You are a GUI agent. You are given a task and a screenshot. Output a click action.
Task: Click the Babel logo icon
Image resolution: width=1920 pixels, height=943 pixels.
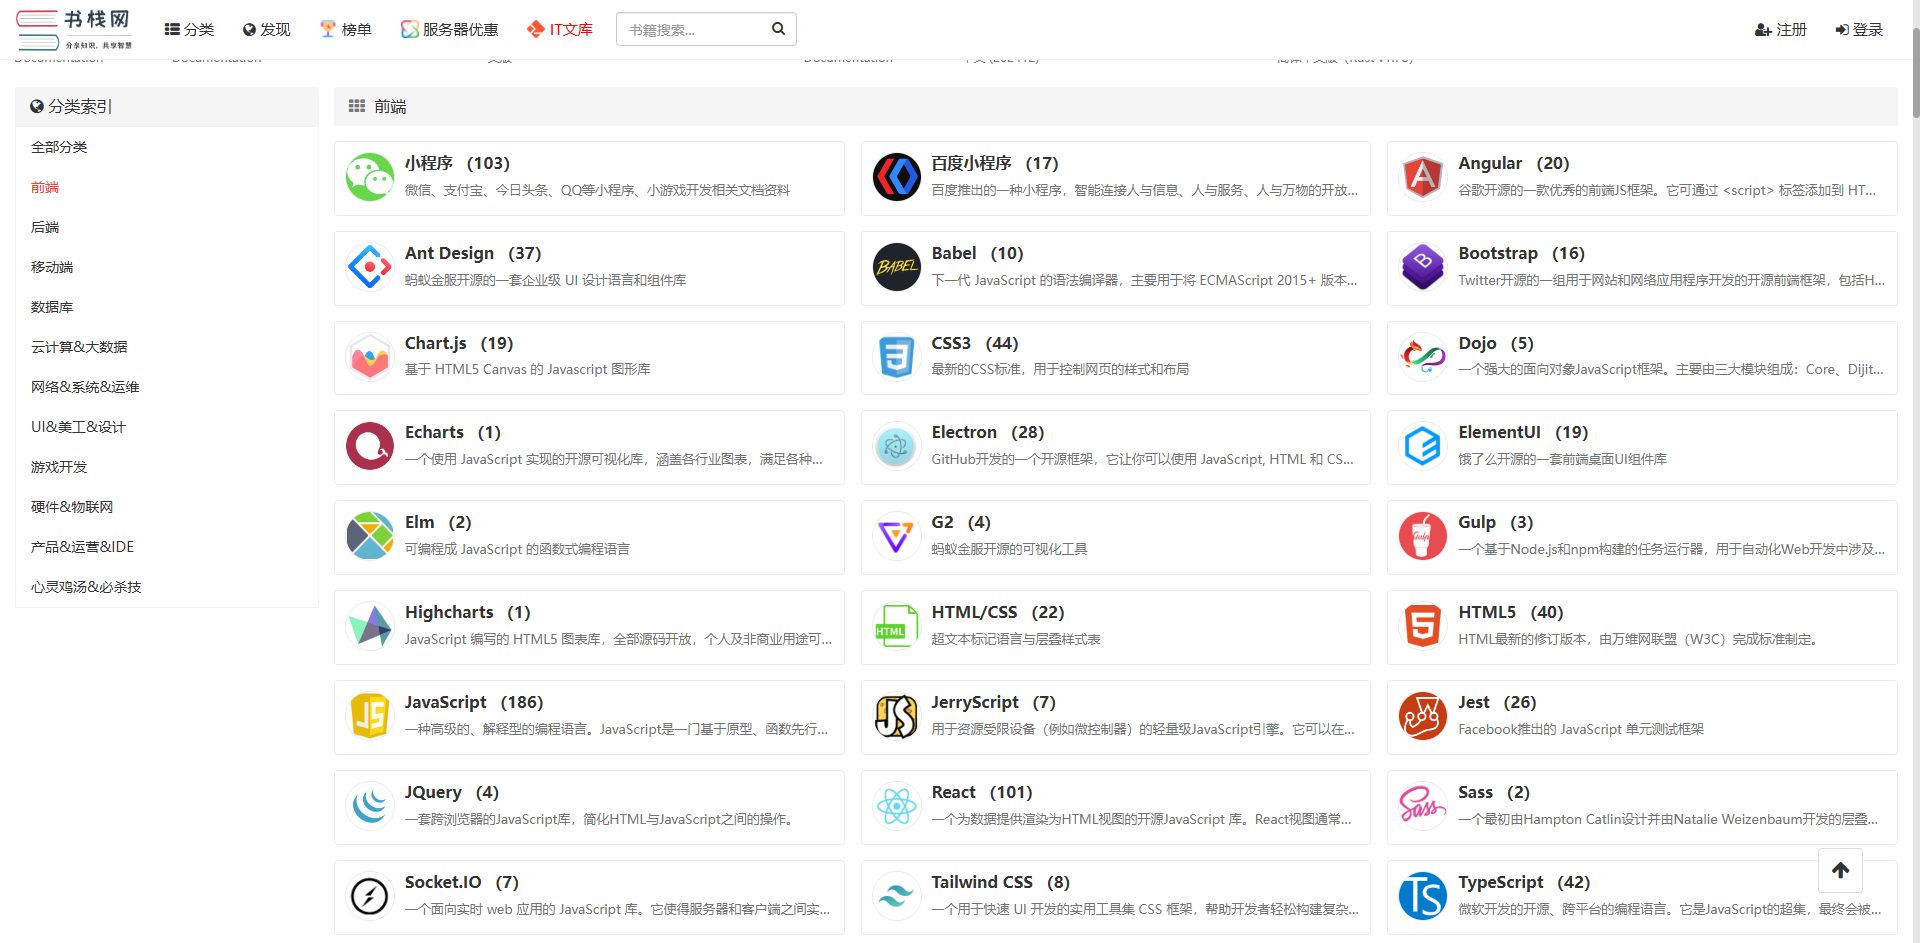896,267
